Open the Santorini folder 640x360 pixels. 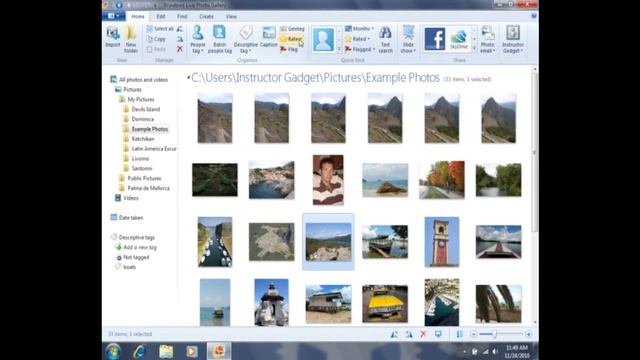142,168
